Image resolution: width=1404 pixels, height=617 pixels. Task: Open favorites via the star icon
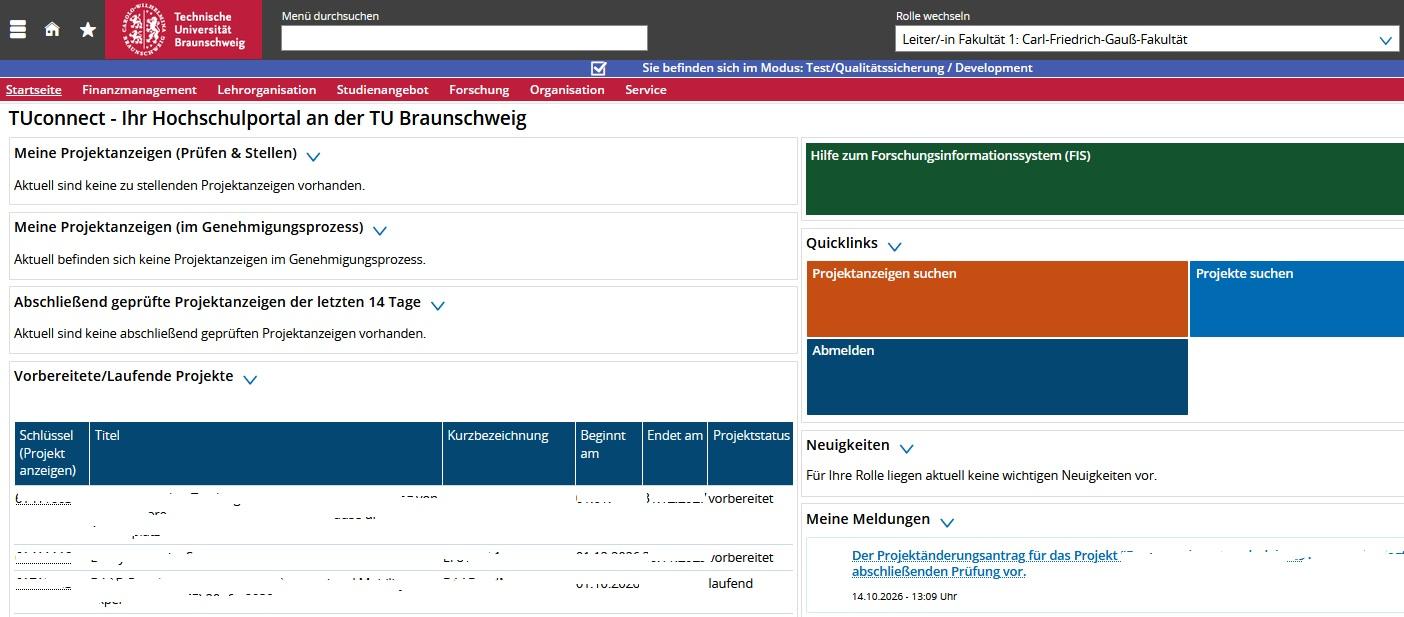[x=88, y=29]
